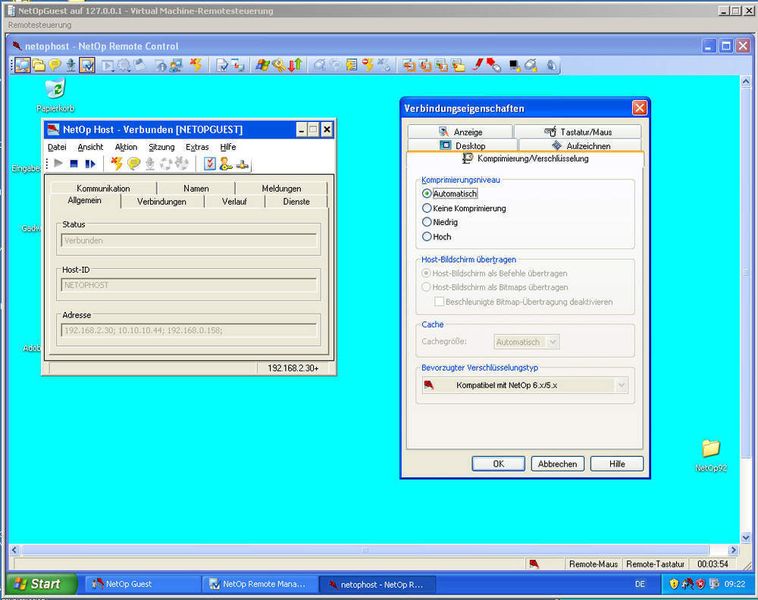The height and width of the screenshot is (600, 758).
Task: Switch to NetOp Guest taskbar button
Action: tap(144, 584)
